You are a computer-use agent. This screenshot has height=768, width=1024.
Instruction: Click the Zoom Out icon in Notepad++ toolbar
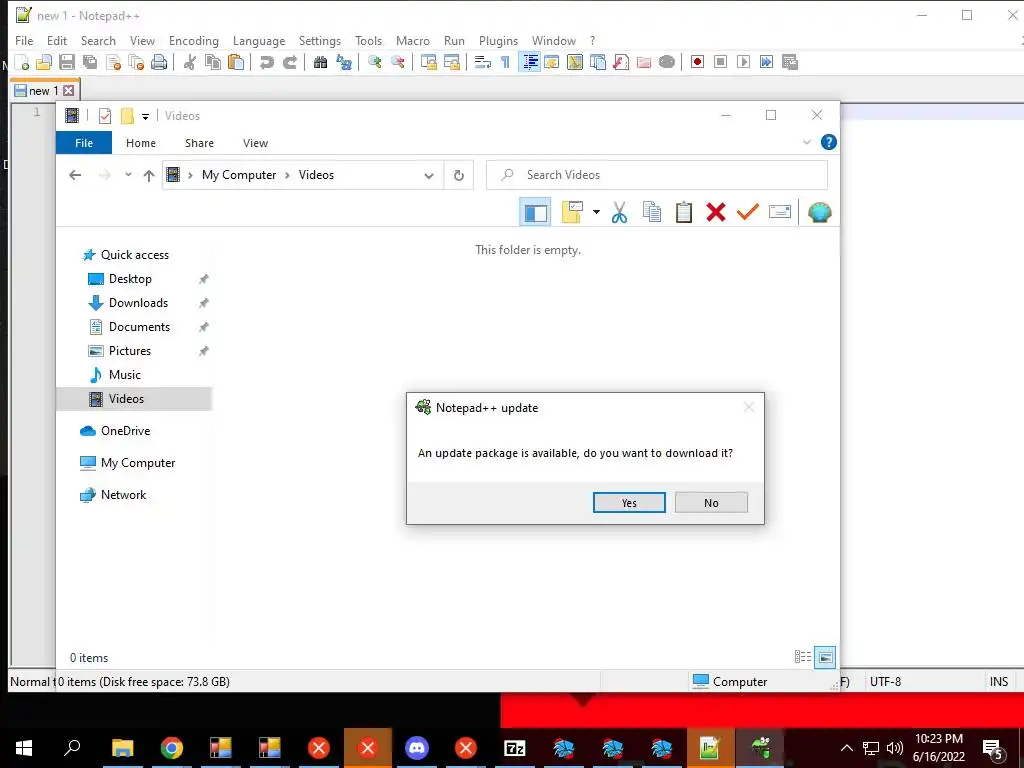click(x=398, y=62)
